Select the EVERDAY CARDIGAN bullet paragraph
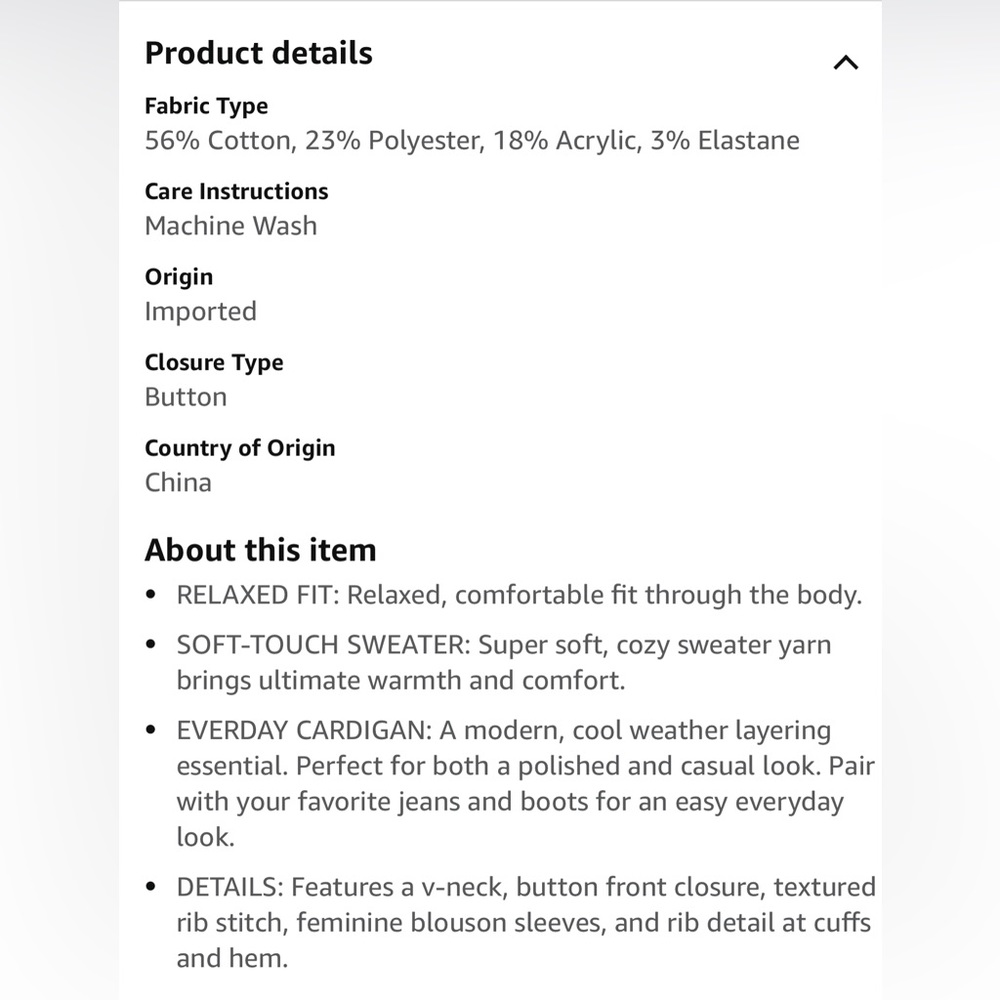Screen dimensions: 1000x1000 [526, 783]
